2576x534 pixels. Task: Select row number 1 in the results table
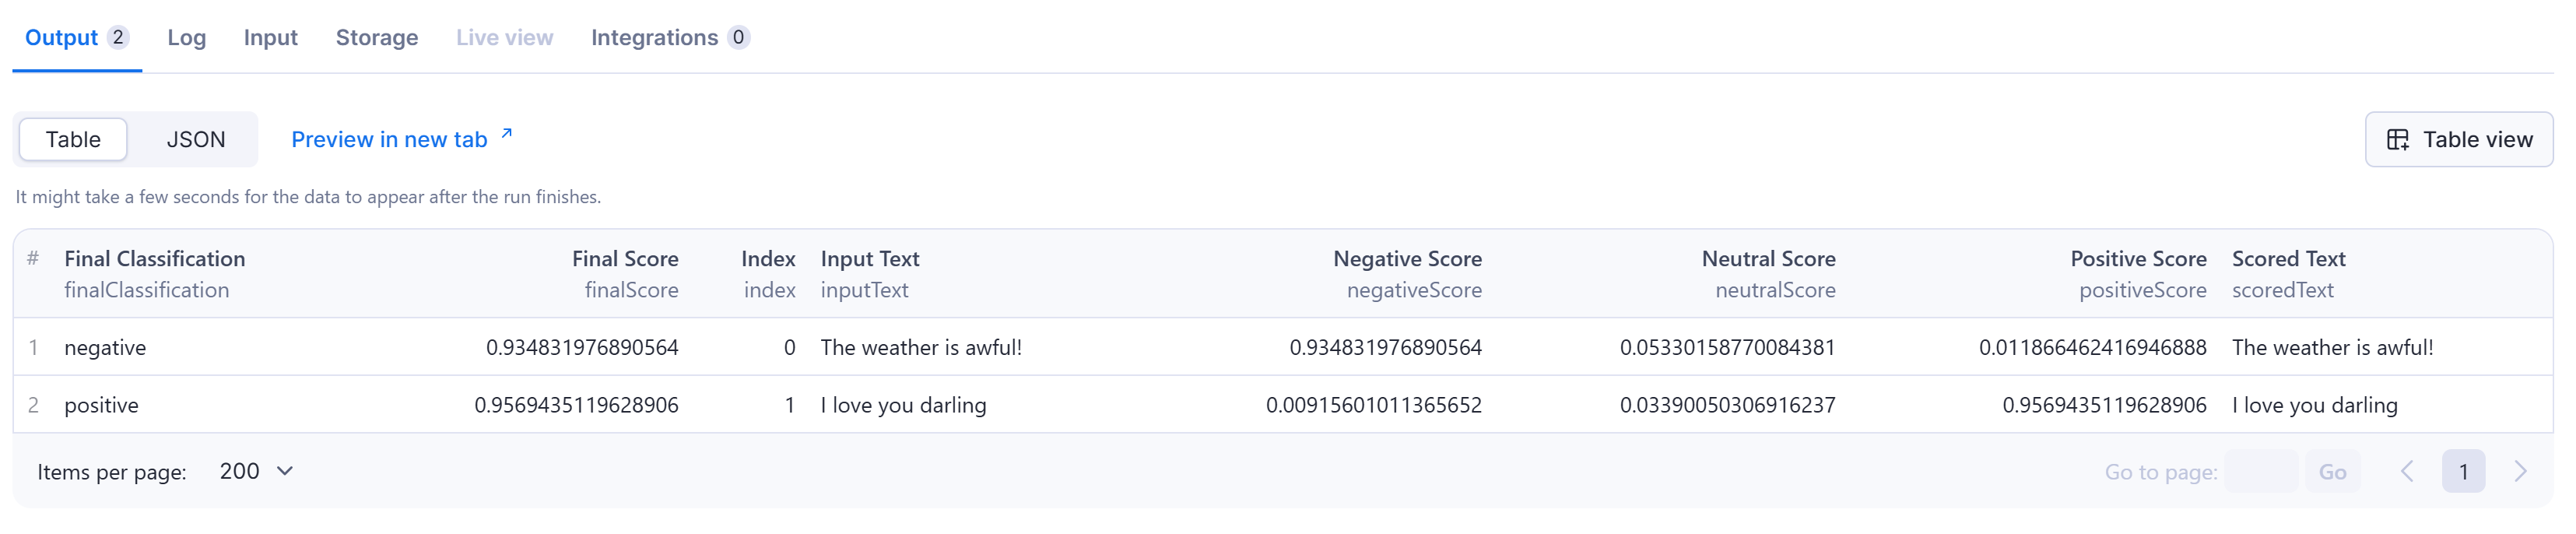(33, 347)
